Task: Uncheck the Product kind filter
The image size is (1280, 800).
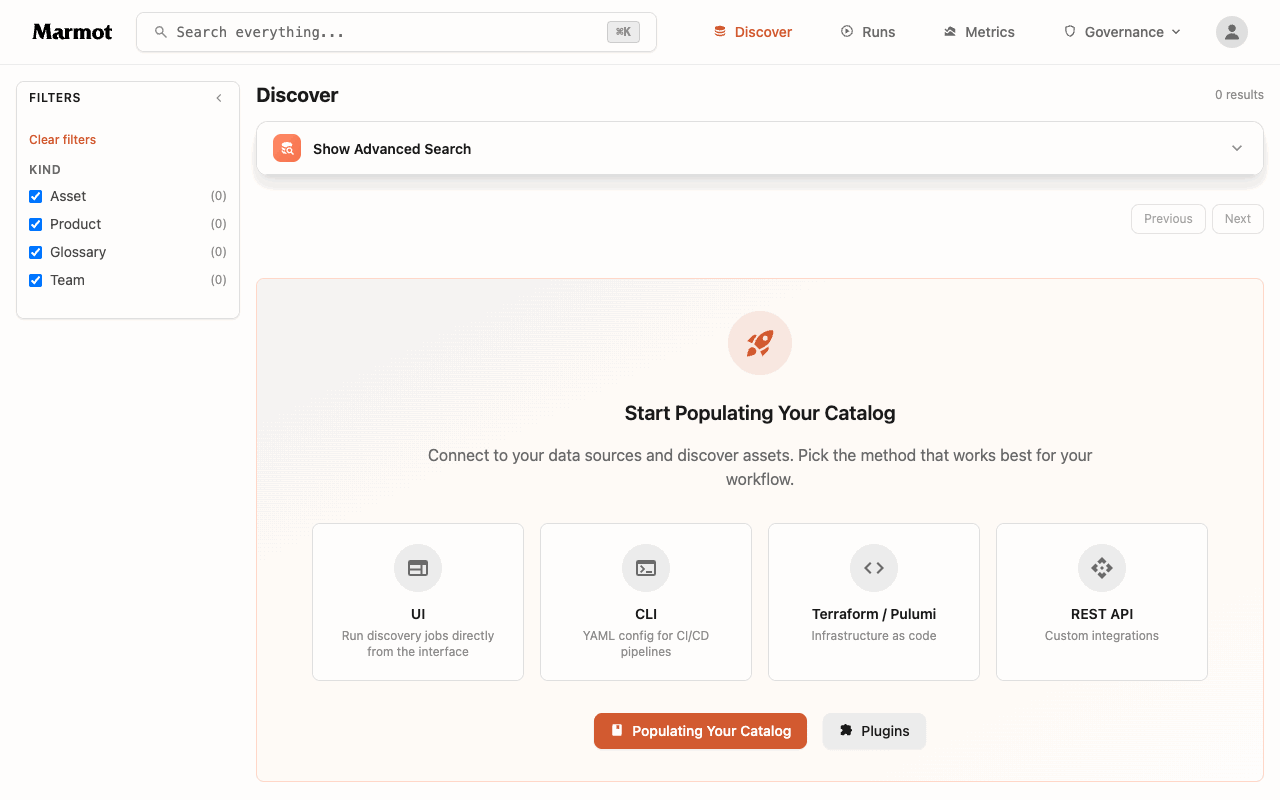Action: (36, 224)
